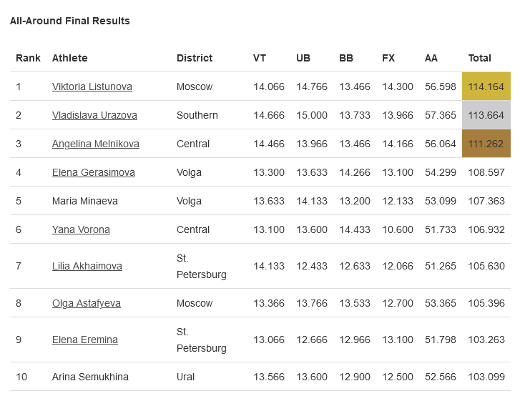Click Angelina Melnikova's name link

[96, 144]
